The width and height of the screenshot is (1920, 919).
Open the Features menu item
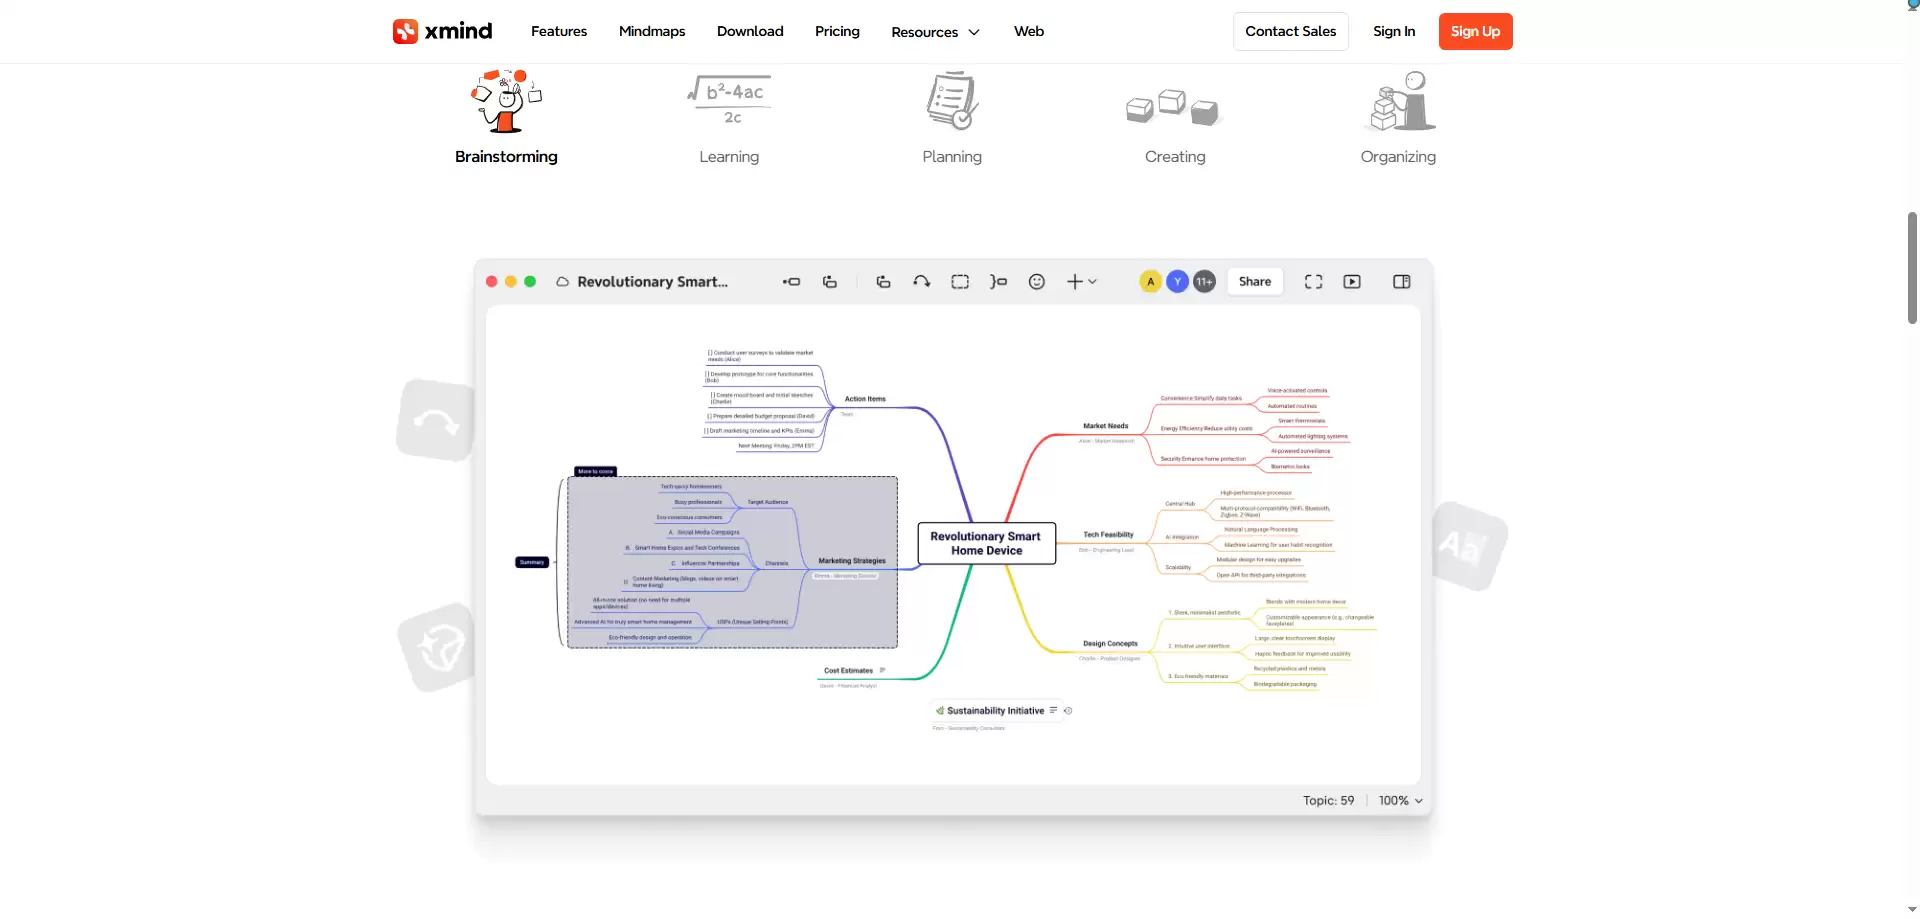[559, 31]
